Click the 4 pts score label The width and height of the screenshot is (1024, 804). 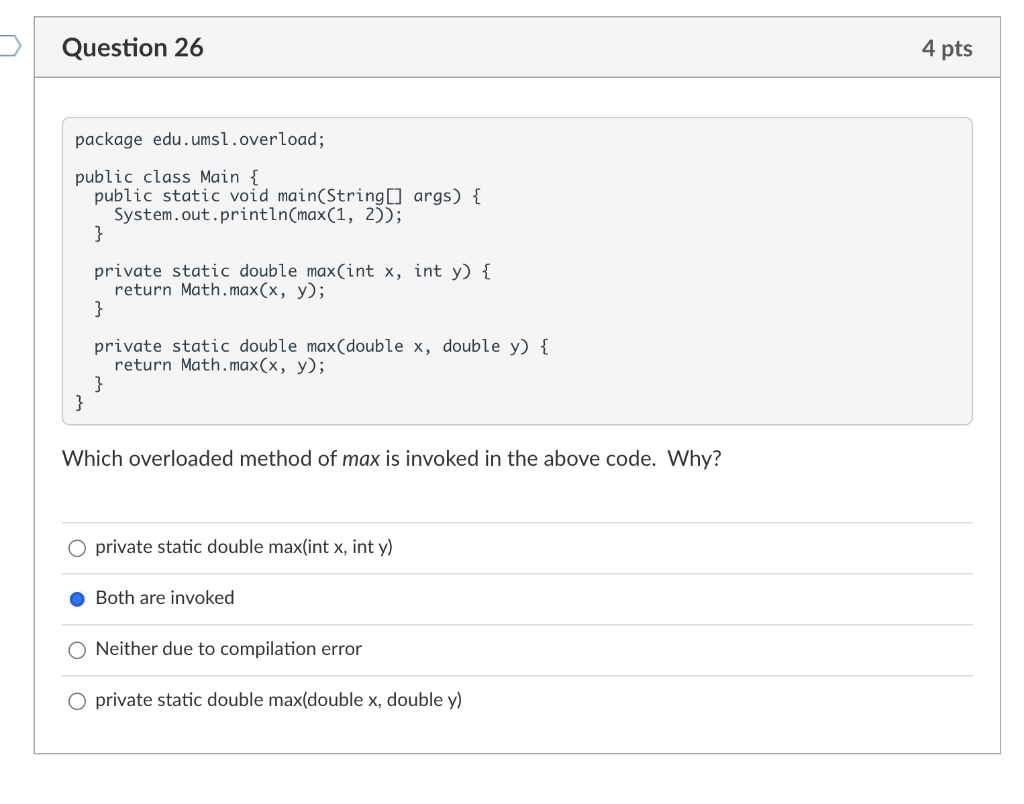point(947,48)
